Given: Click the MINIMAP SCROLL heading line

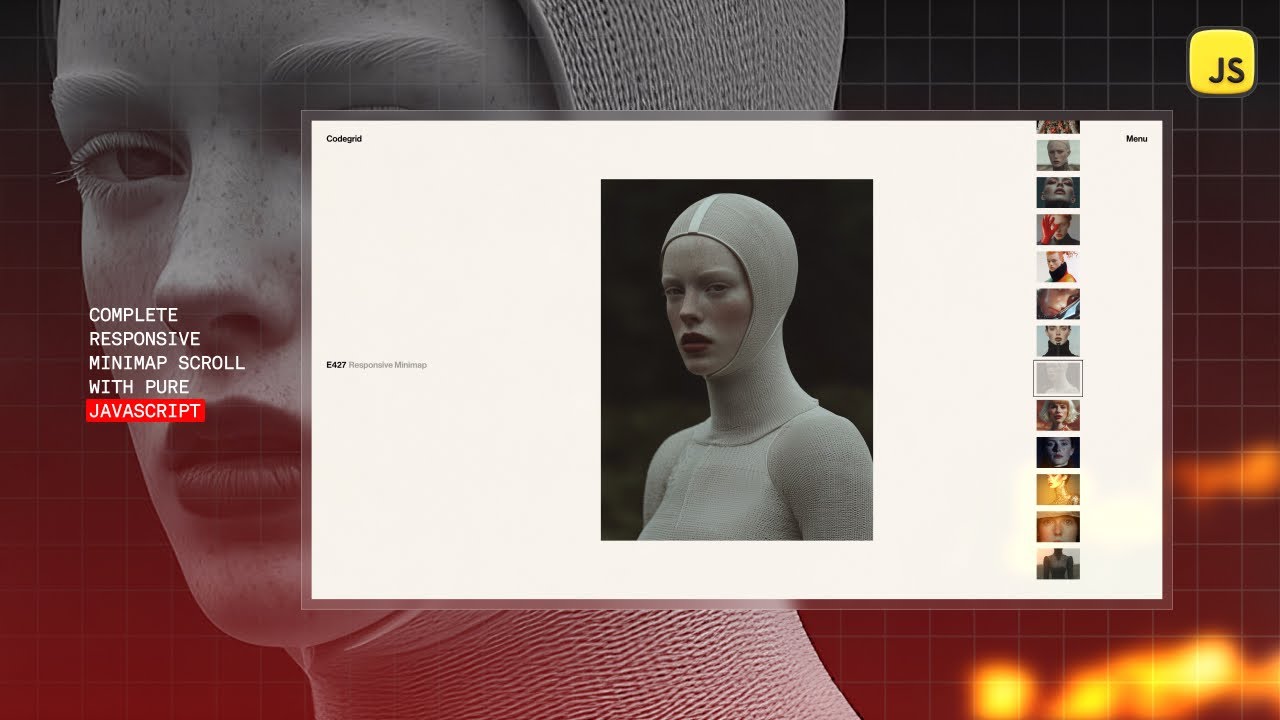Looking at the screenshot, I should 167,363.
